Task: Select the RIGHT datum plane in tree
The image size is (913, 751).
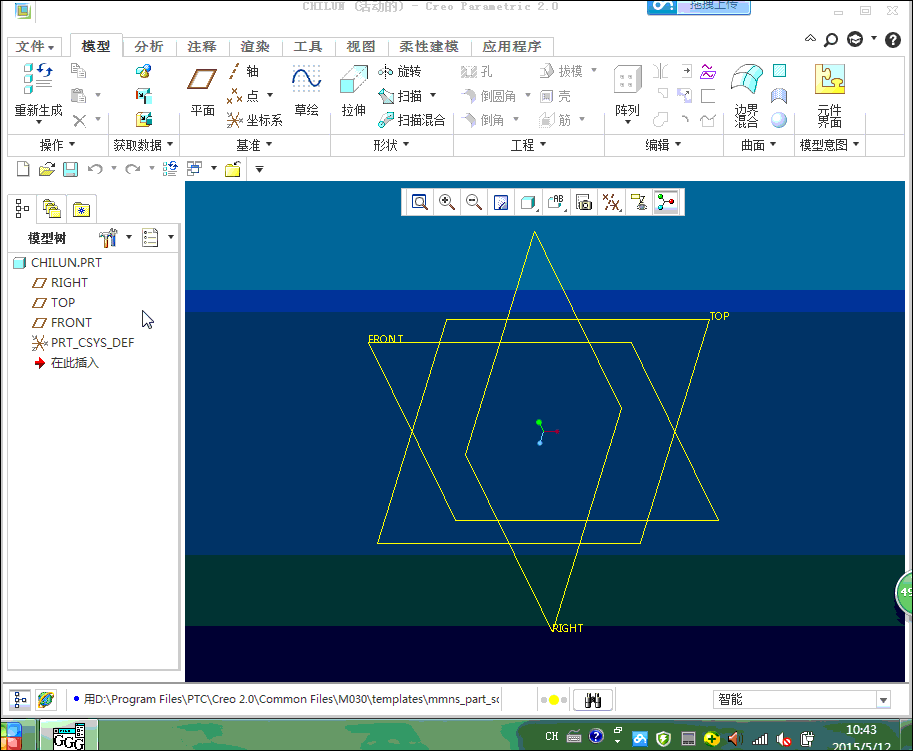Action: click(60, 282)
